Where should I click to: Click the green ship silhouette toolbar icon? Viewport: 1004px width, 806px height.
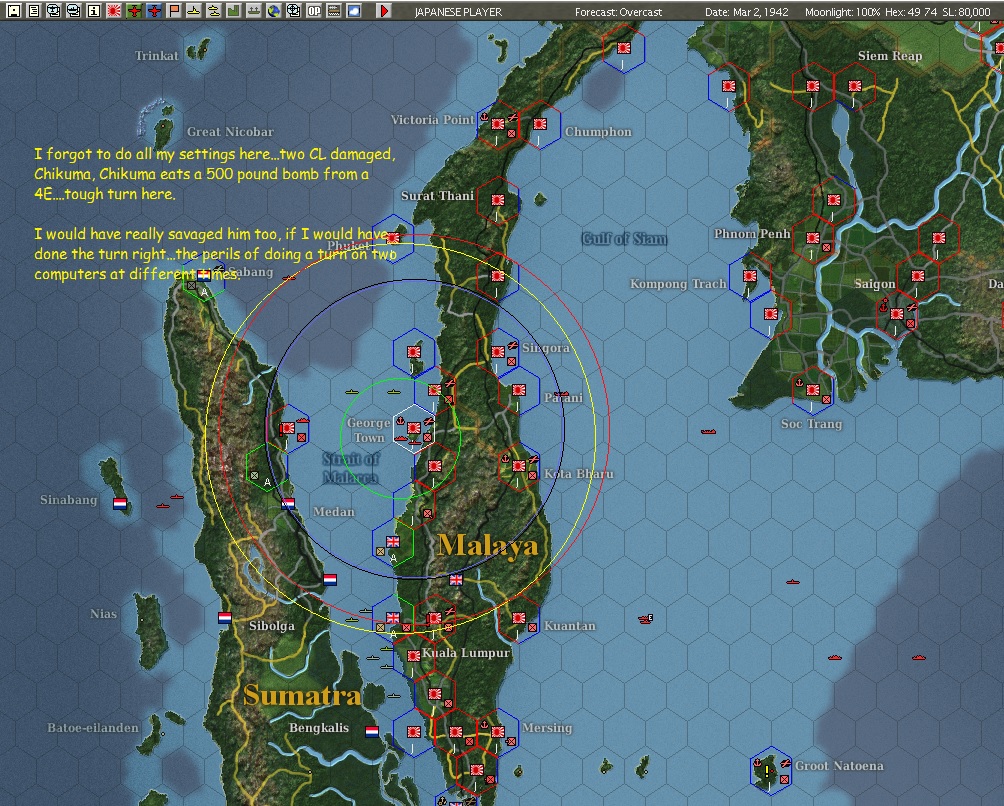[x=254, y=10]
